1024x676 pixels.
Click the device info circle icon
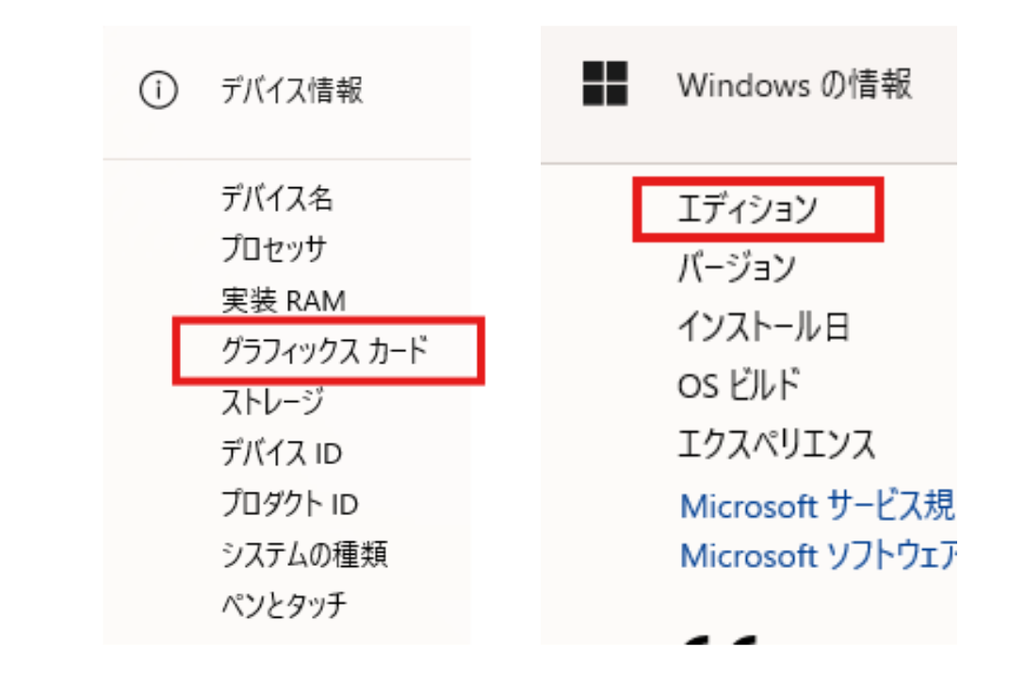tap(158, 90)
